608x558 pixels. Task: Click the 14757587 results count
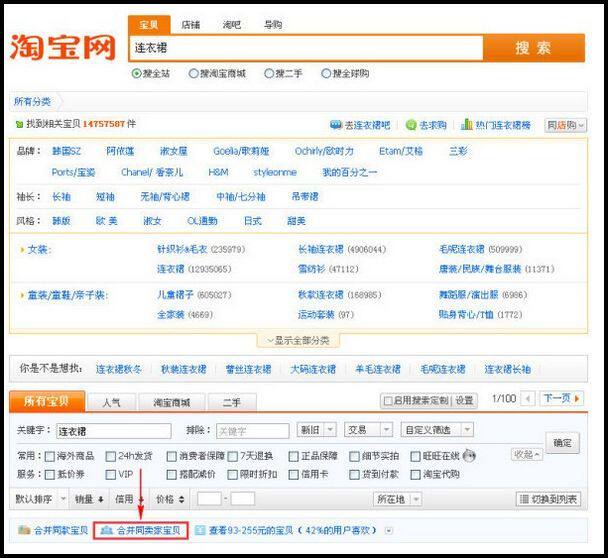pyautogui.click(x=104, y=124)
